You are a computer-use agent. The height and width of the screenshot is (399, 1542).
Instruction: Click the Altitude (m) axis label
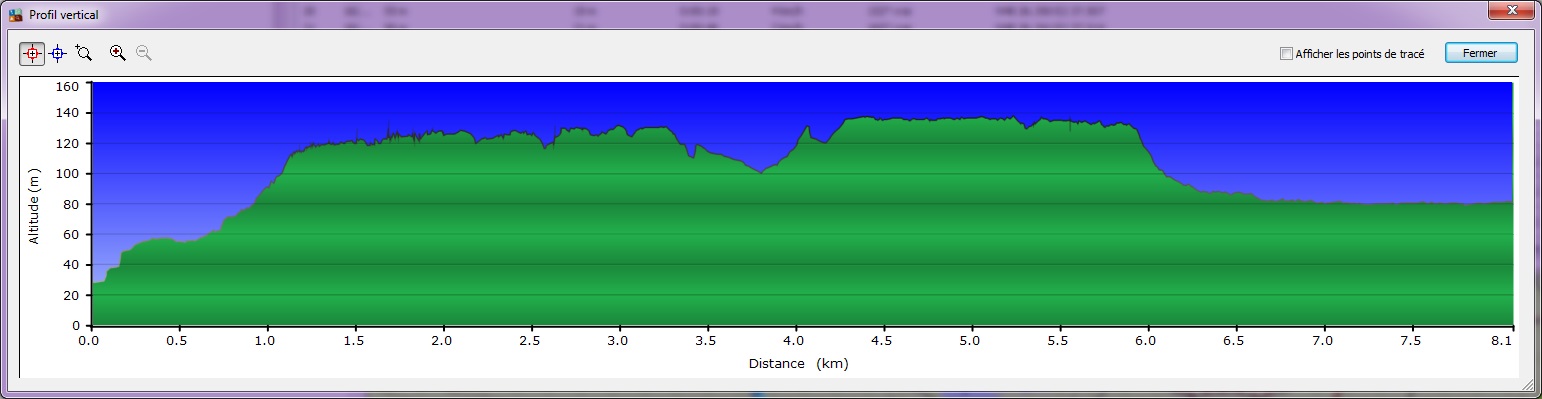(x=34, y=207)
